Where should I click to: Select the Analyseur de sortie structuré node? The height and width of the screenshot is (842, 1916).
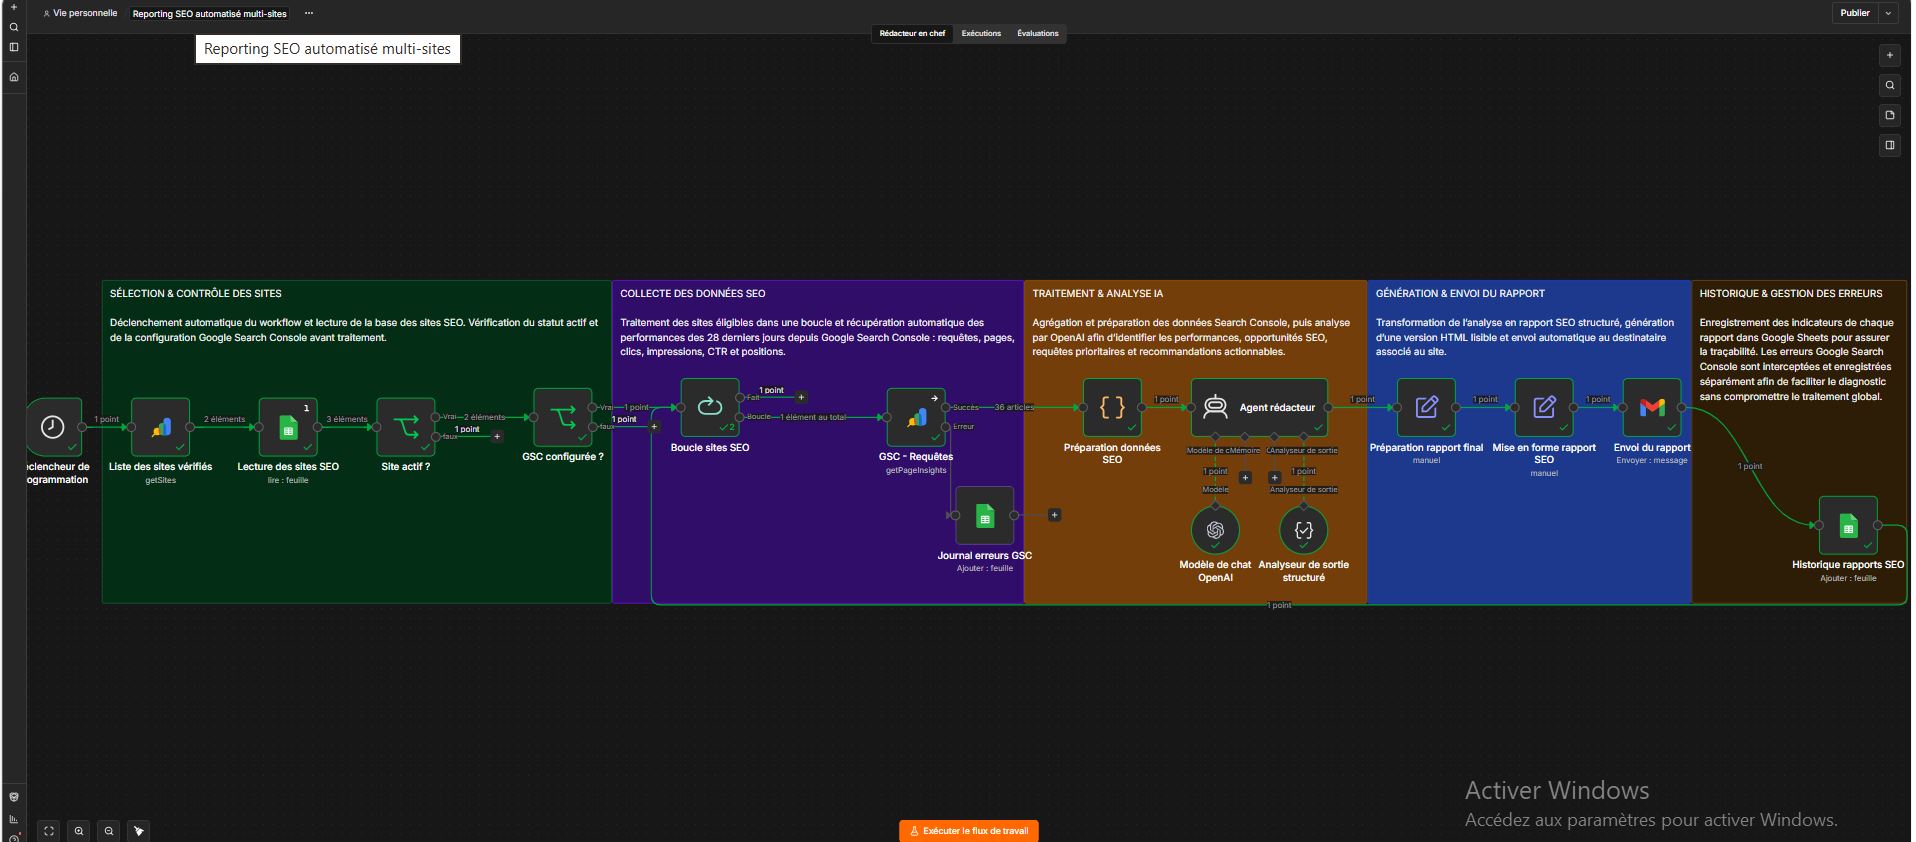point(1304,530)
